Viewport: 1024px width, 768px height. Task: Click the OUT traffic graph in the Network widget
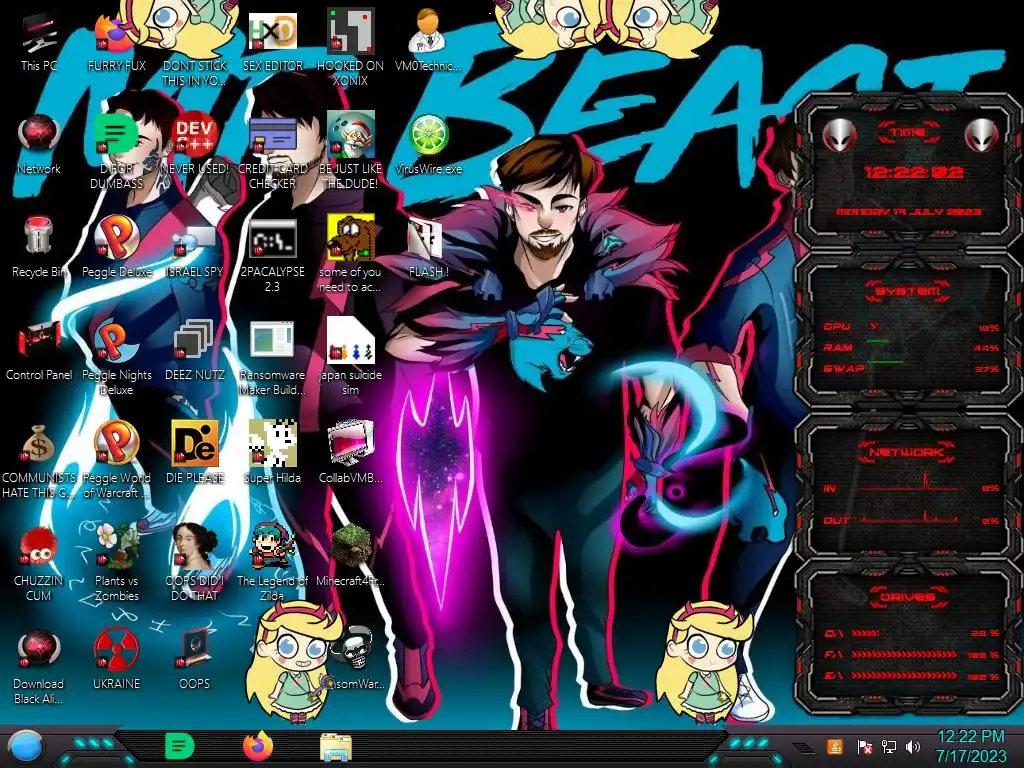(908, 517)
